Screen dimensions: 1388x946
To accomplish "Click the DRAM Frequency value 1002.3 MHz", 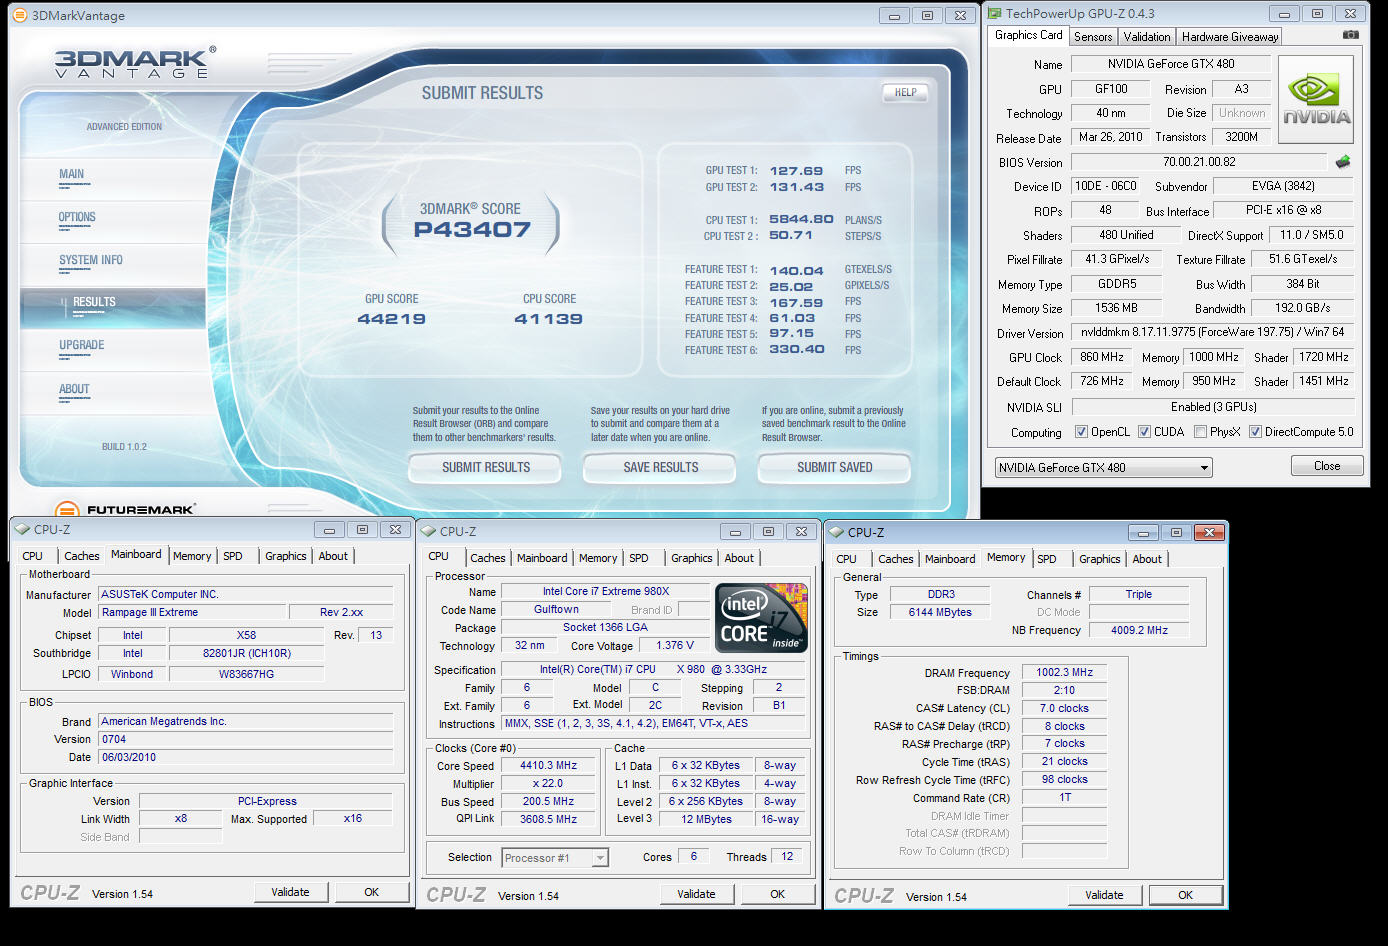I will [1064, 672].
